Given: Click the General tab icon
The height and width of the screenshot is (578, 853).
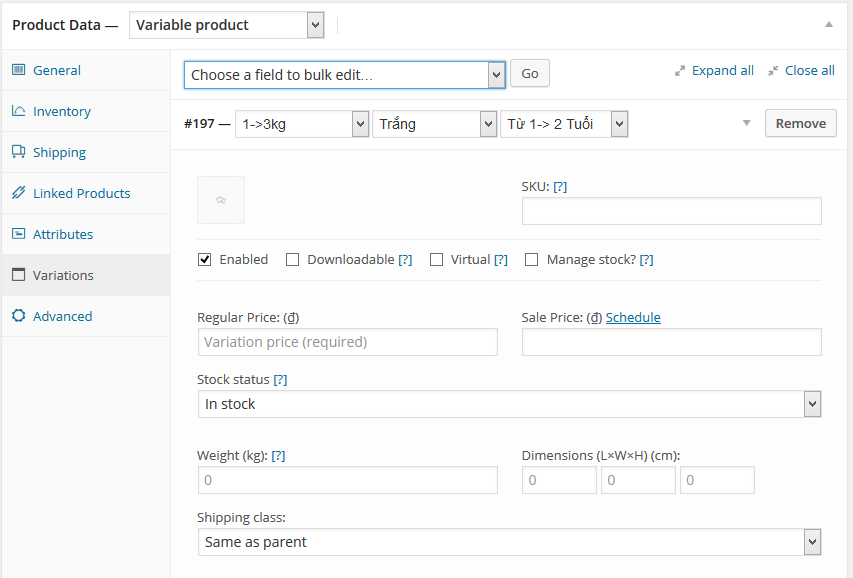Looking at the screenshot, I should click(x=18, y=70).
